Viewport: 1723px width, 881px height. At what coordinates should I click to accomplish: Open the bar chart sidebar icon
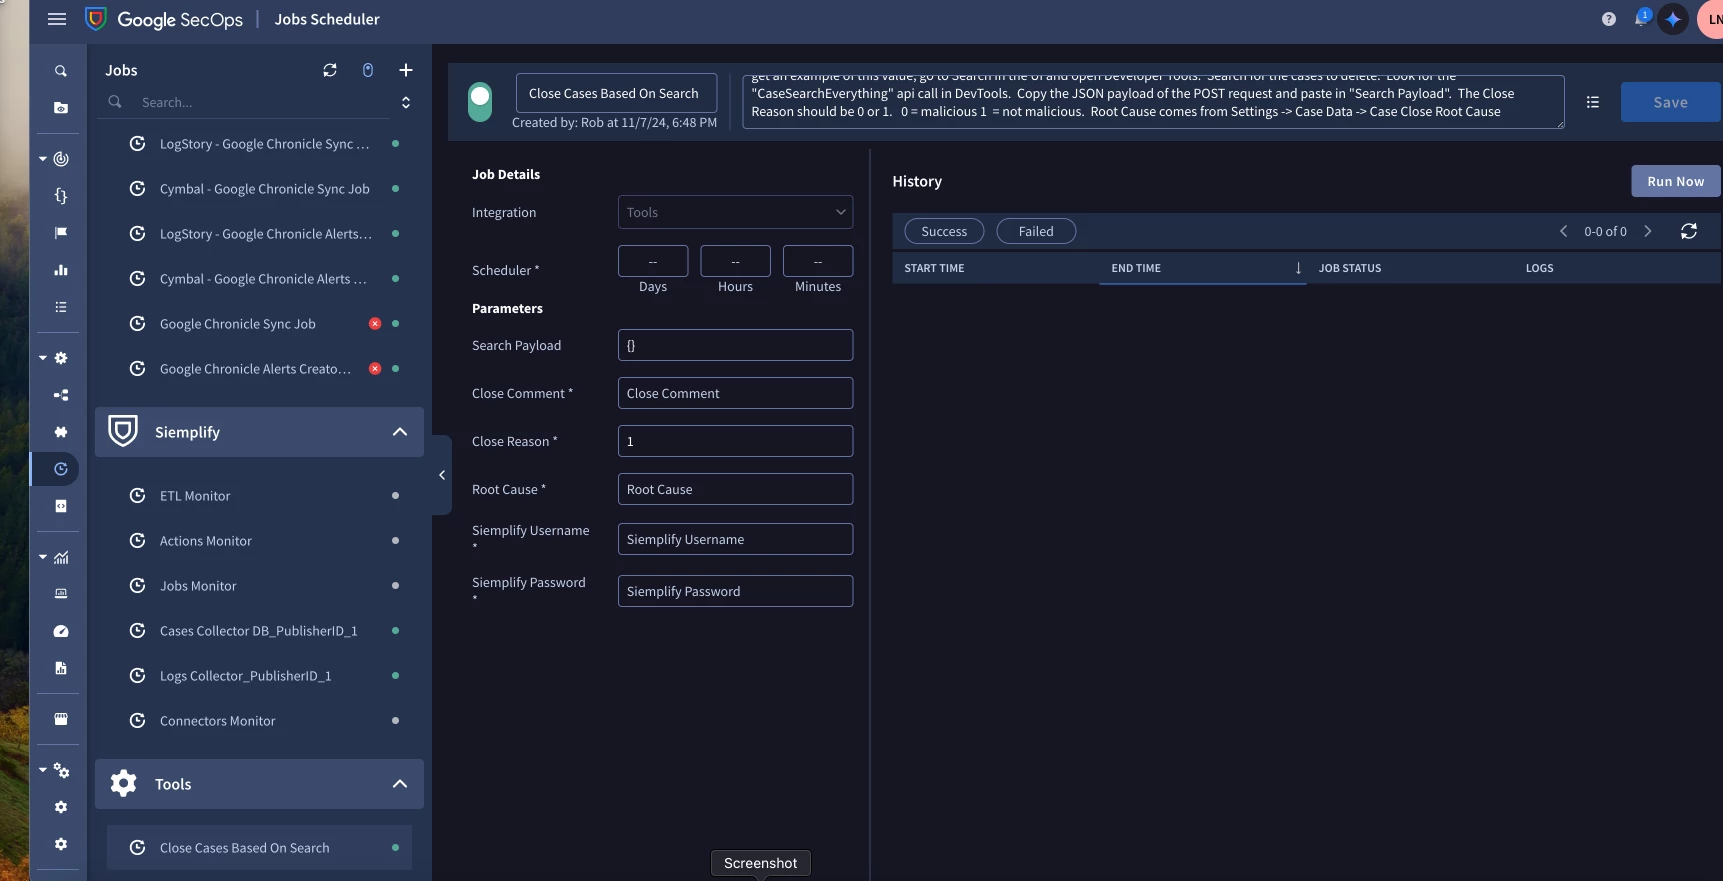(61, 270)
